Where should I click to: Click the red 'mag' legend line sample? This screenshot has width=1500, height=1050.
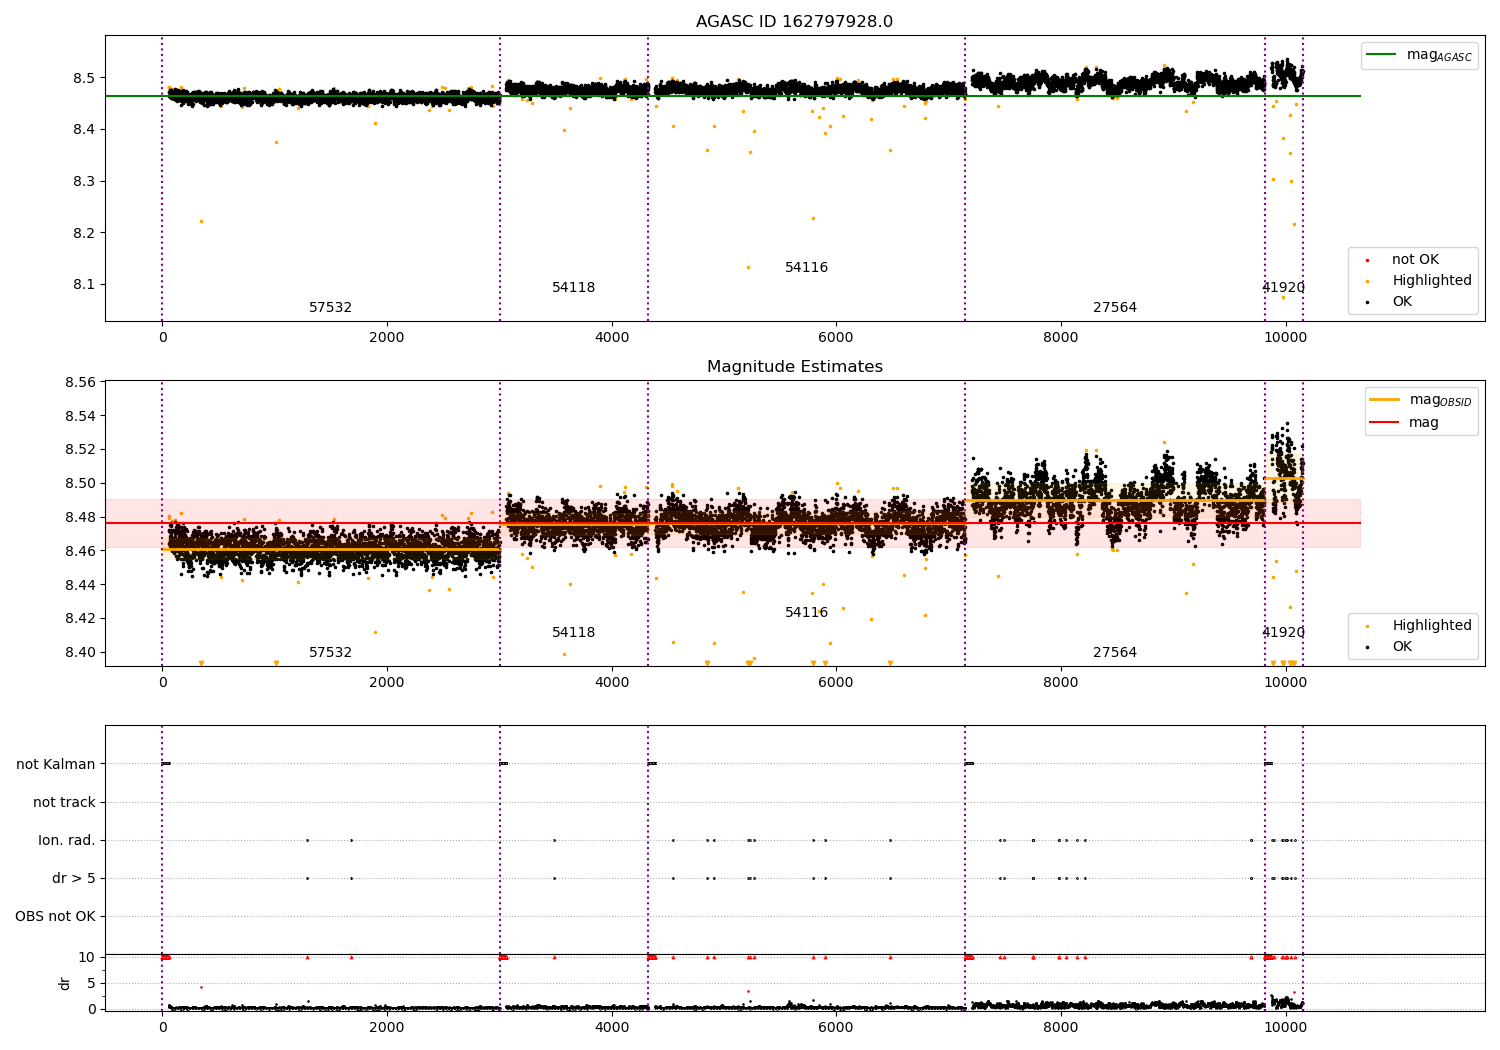(1385, 423)
